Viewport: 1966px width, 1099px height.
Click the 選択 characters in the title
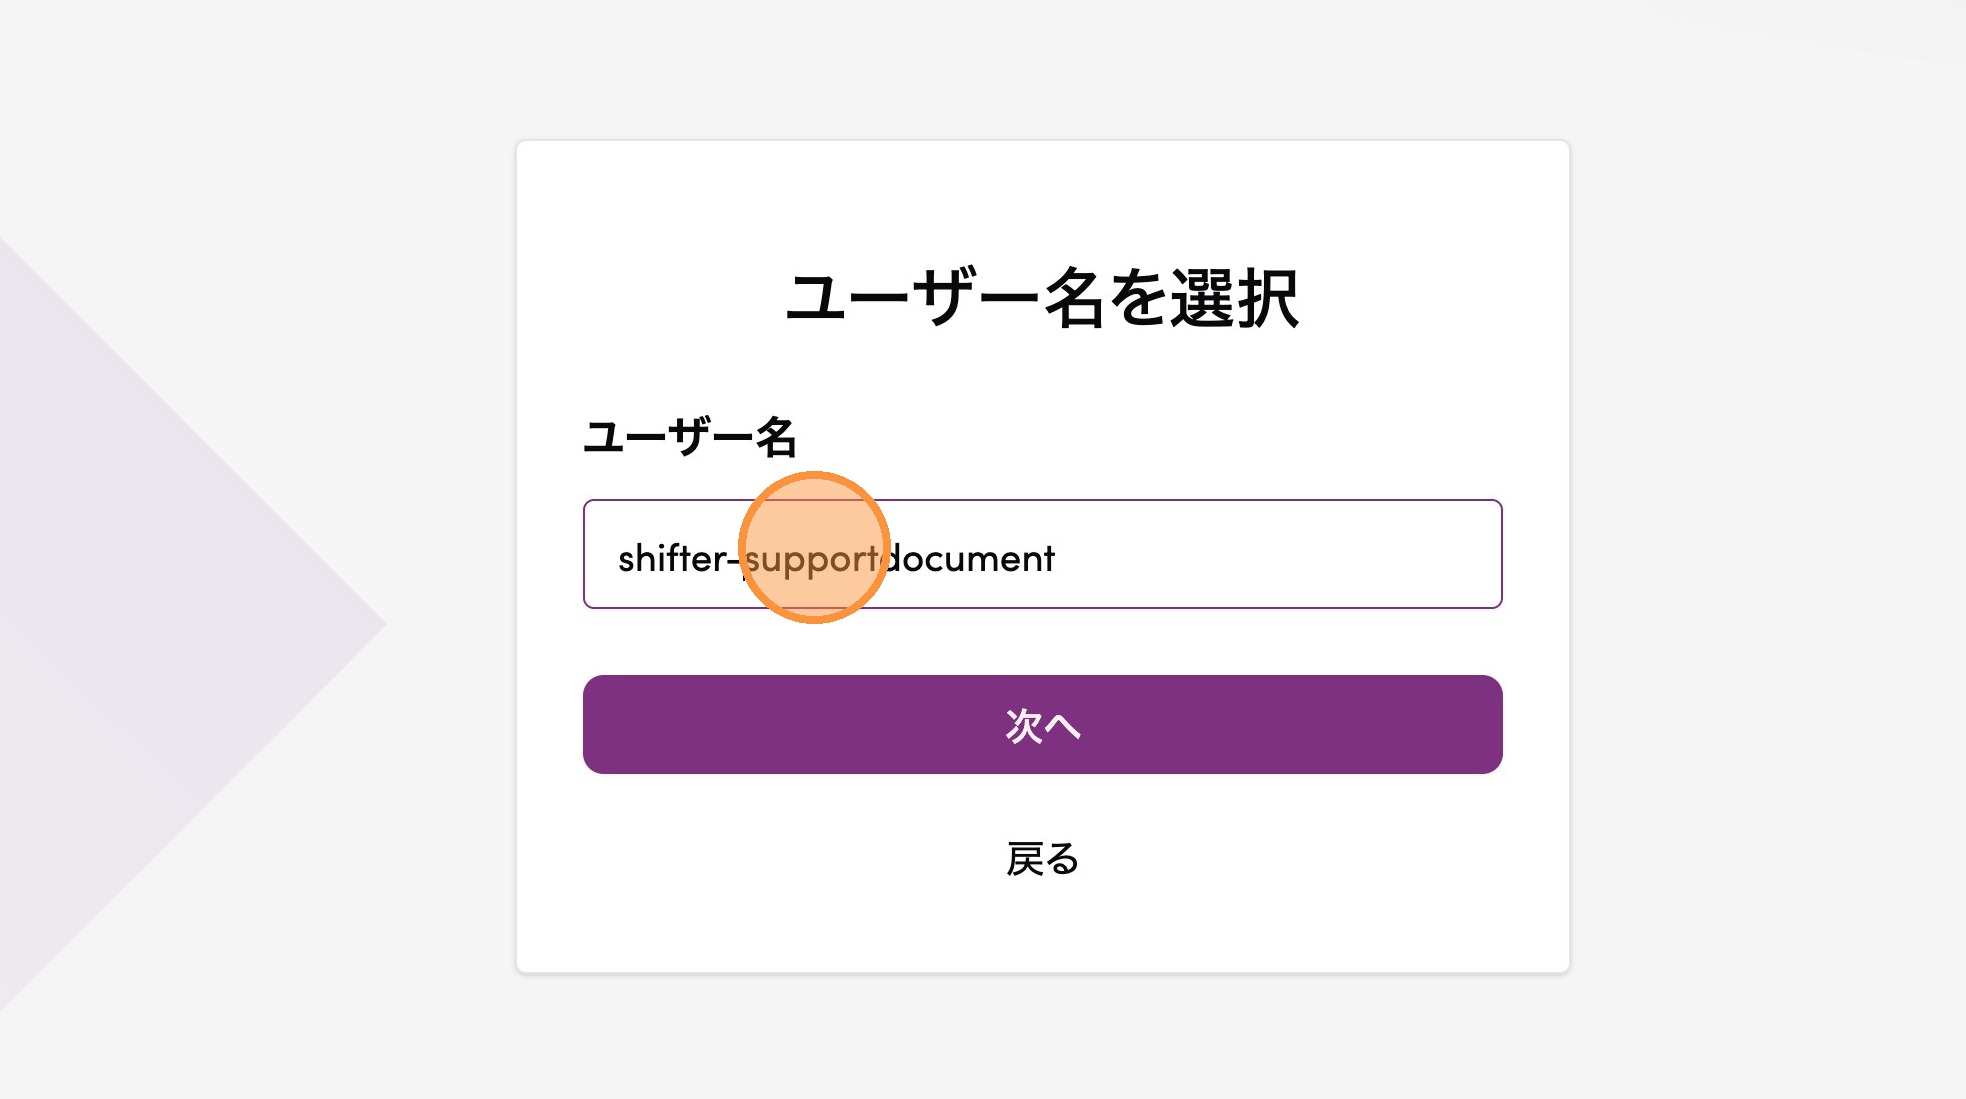coord(1235,298)
